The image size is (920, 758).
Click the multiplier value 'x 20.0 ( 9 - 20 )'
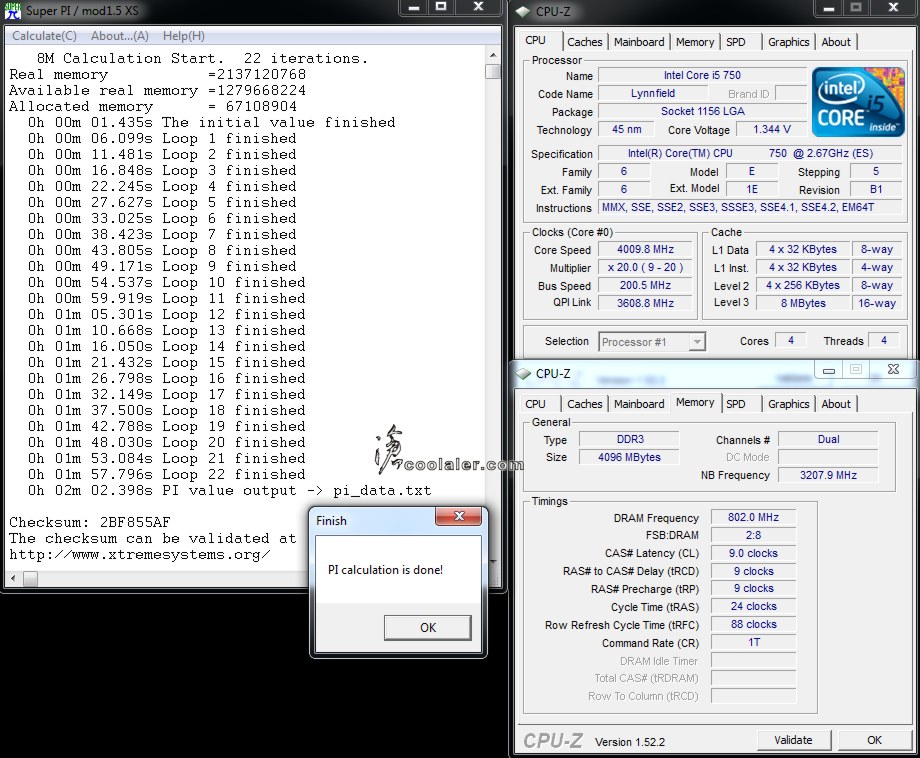(x=645, y=268)
